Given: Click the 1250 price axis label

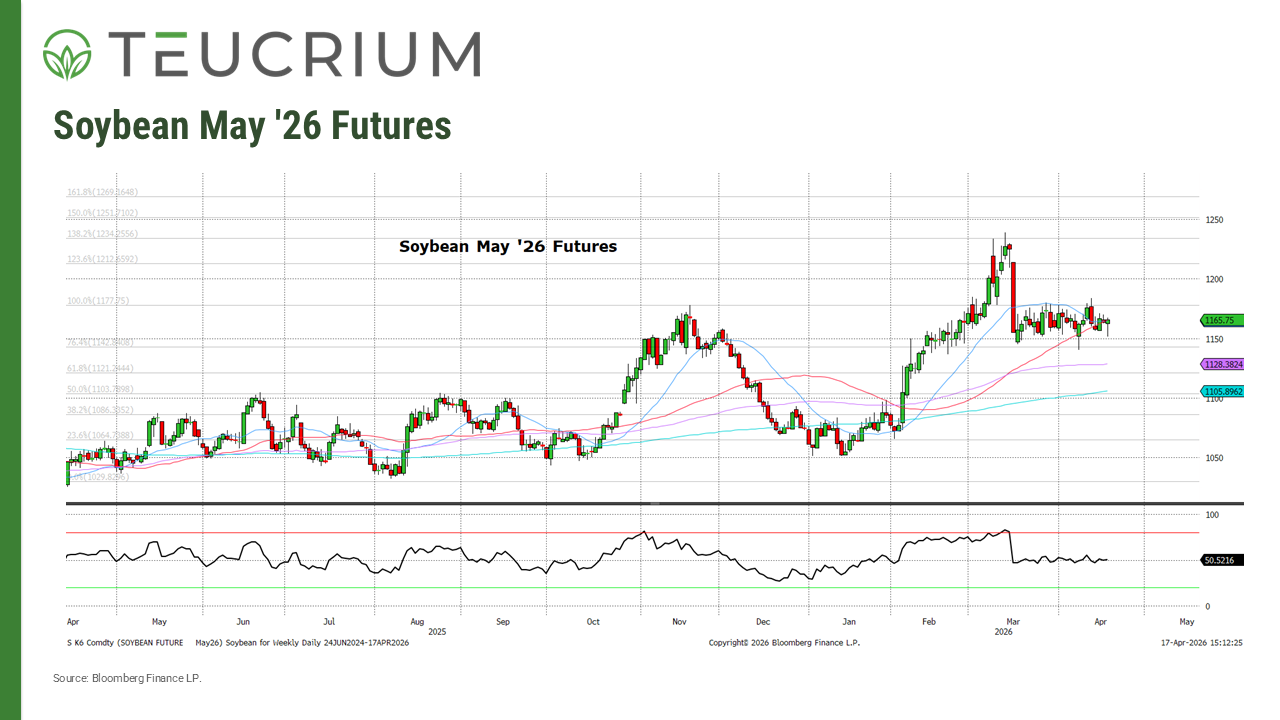Looking at the screenshot, I should tap(1214, 220).
